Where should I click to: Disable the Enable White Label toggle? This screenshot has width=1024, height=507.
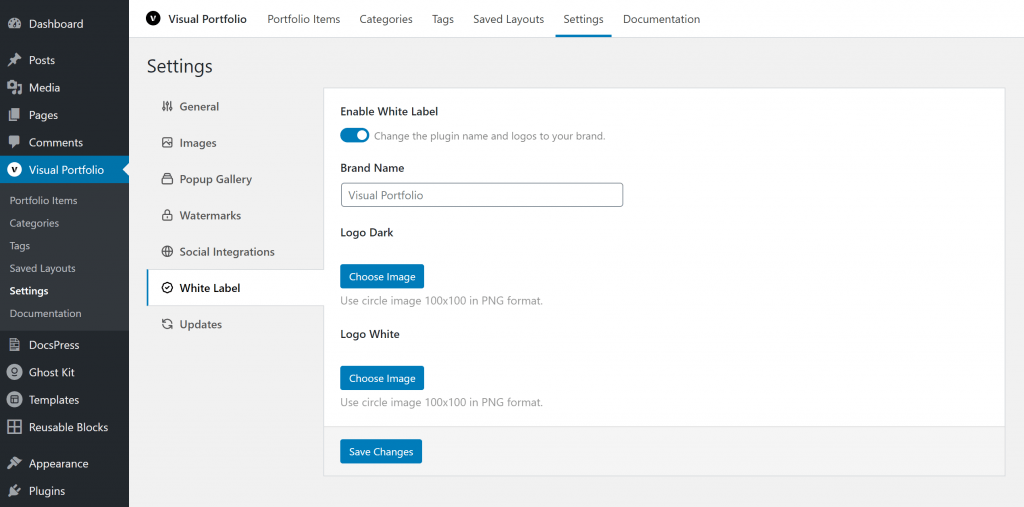tap(355, 135)
